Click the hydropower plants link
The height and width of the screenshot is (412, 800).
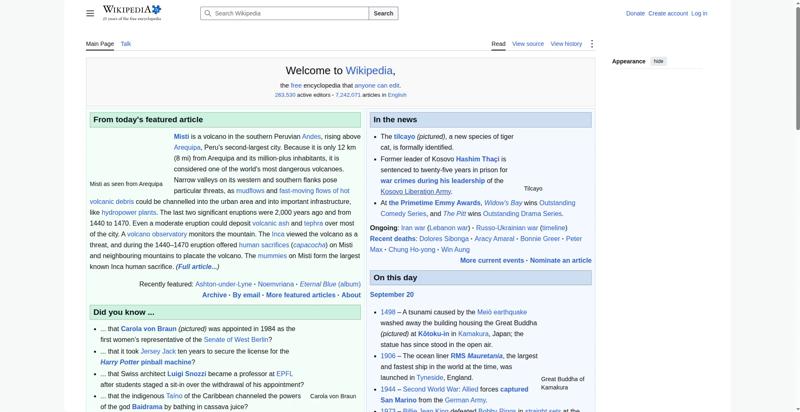pyautogui.click(x=129, y=213)
